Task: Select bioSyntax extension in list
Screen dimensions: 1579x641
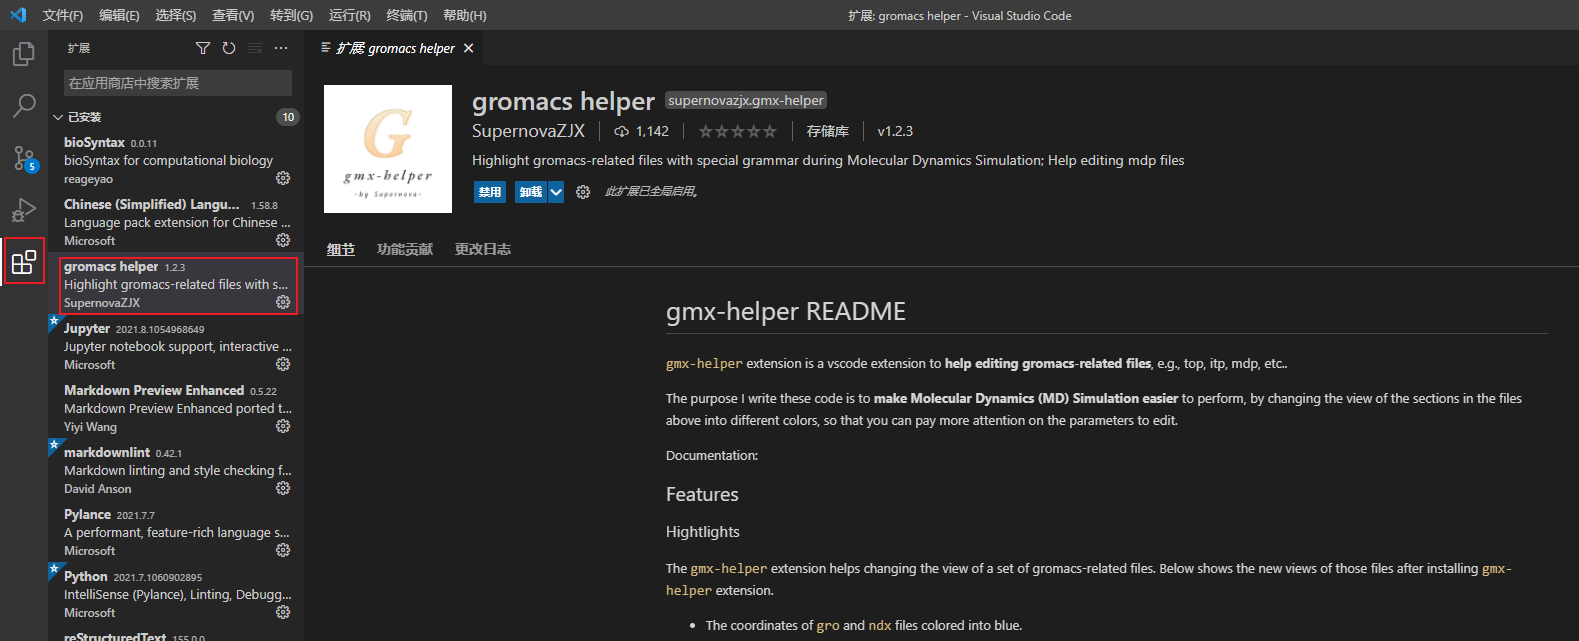Action: tap(175, 161)
